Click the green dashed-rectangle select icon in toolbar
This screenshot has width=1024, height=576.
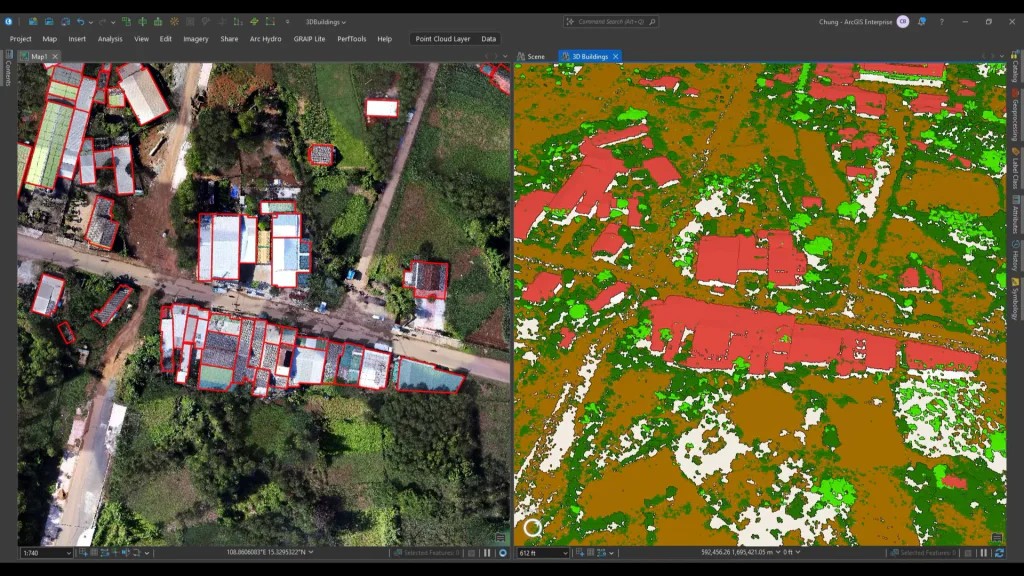point(270,22)
